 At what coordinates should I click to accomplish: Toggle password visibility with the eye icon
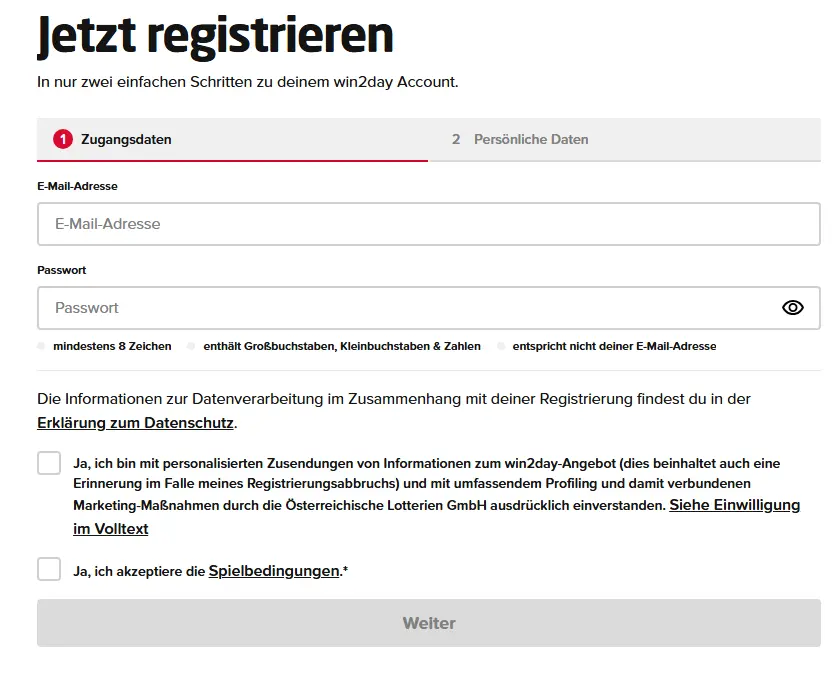tap(792, 307)
